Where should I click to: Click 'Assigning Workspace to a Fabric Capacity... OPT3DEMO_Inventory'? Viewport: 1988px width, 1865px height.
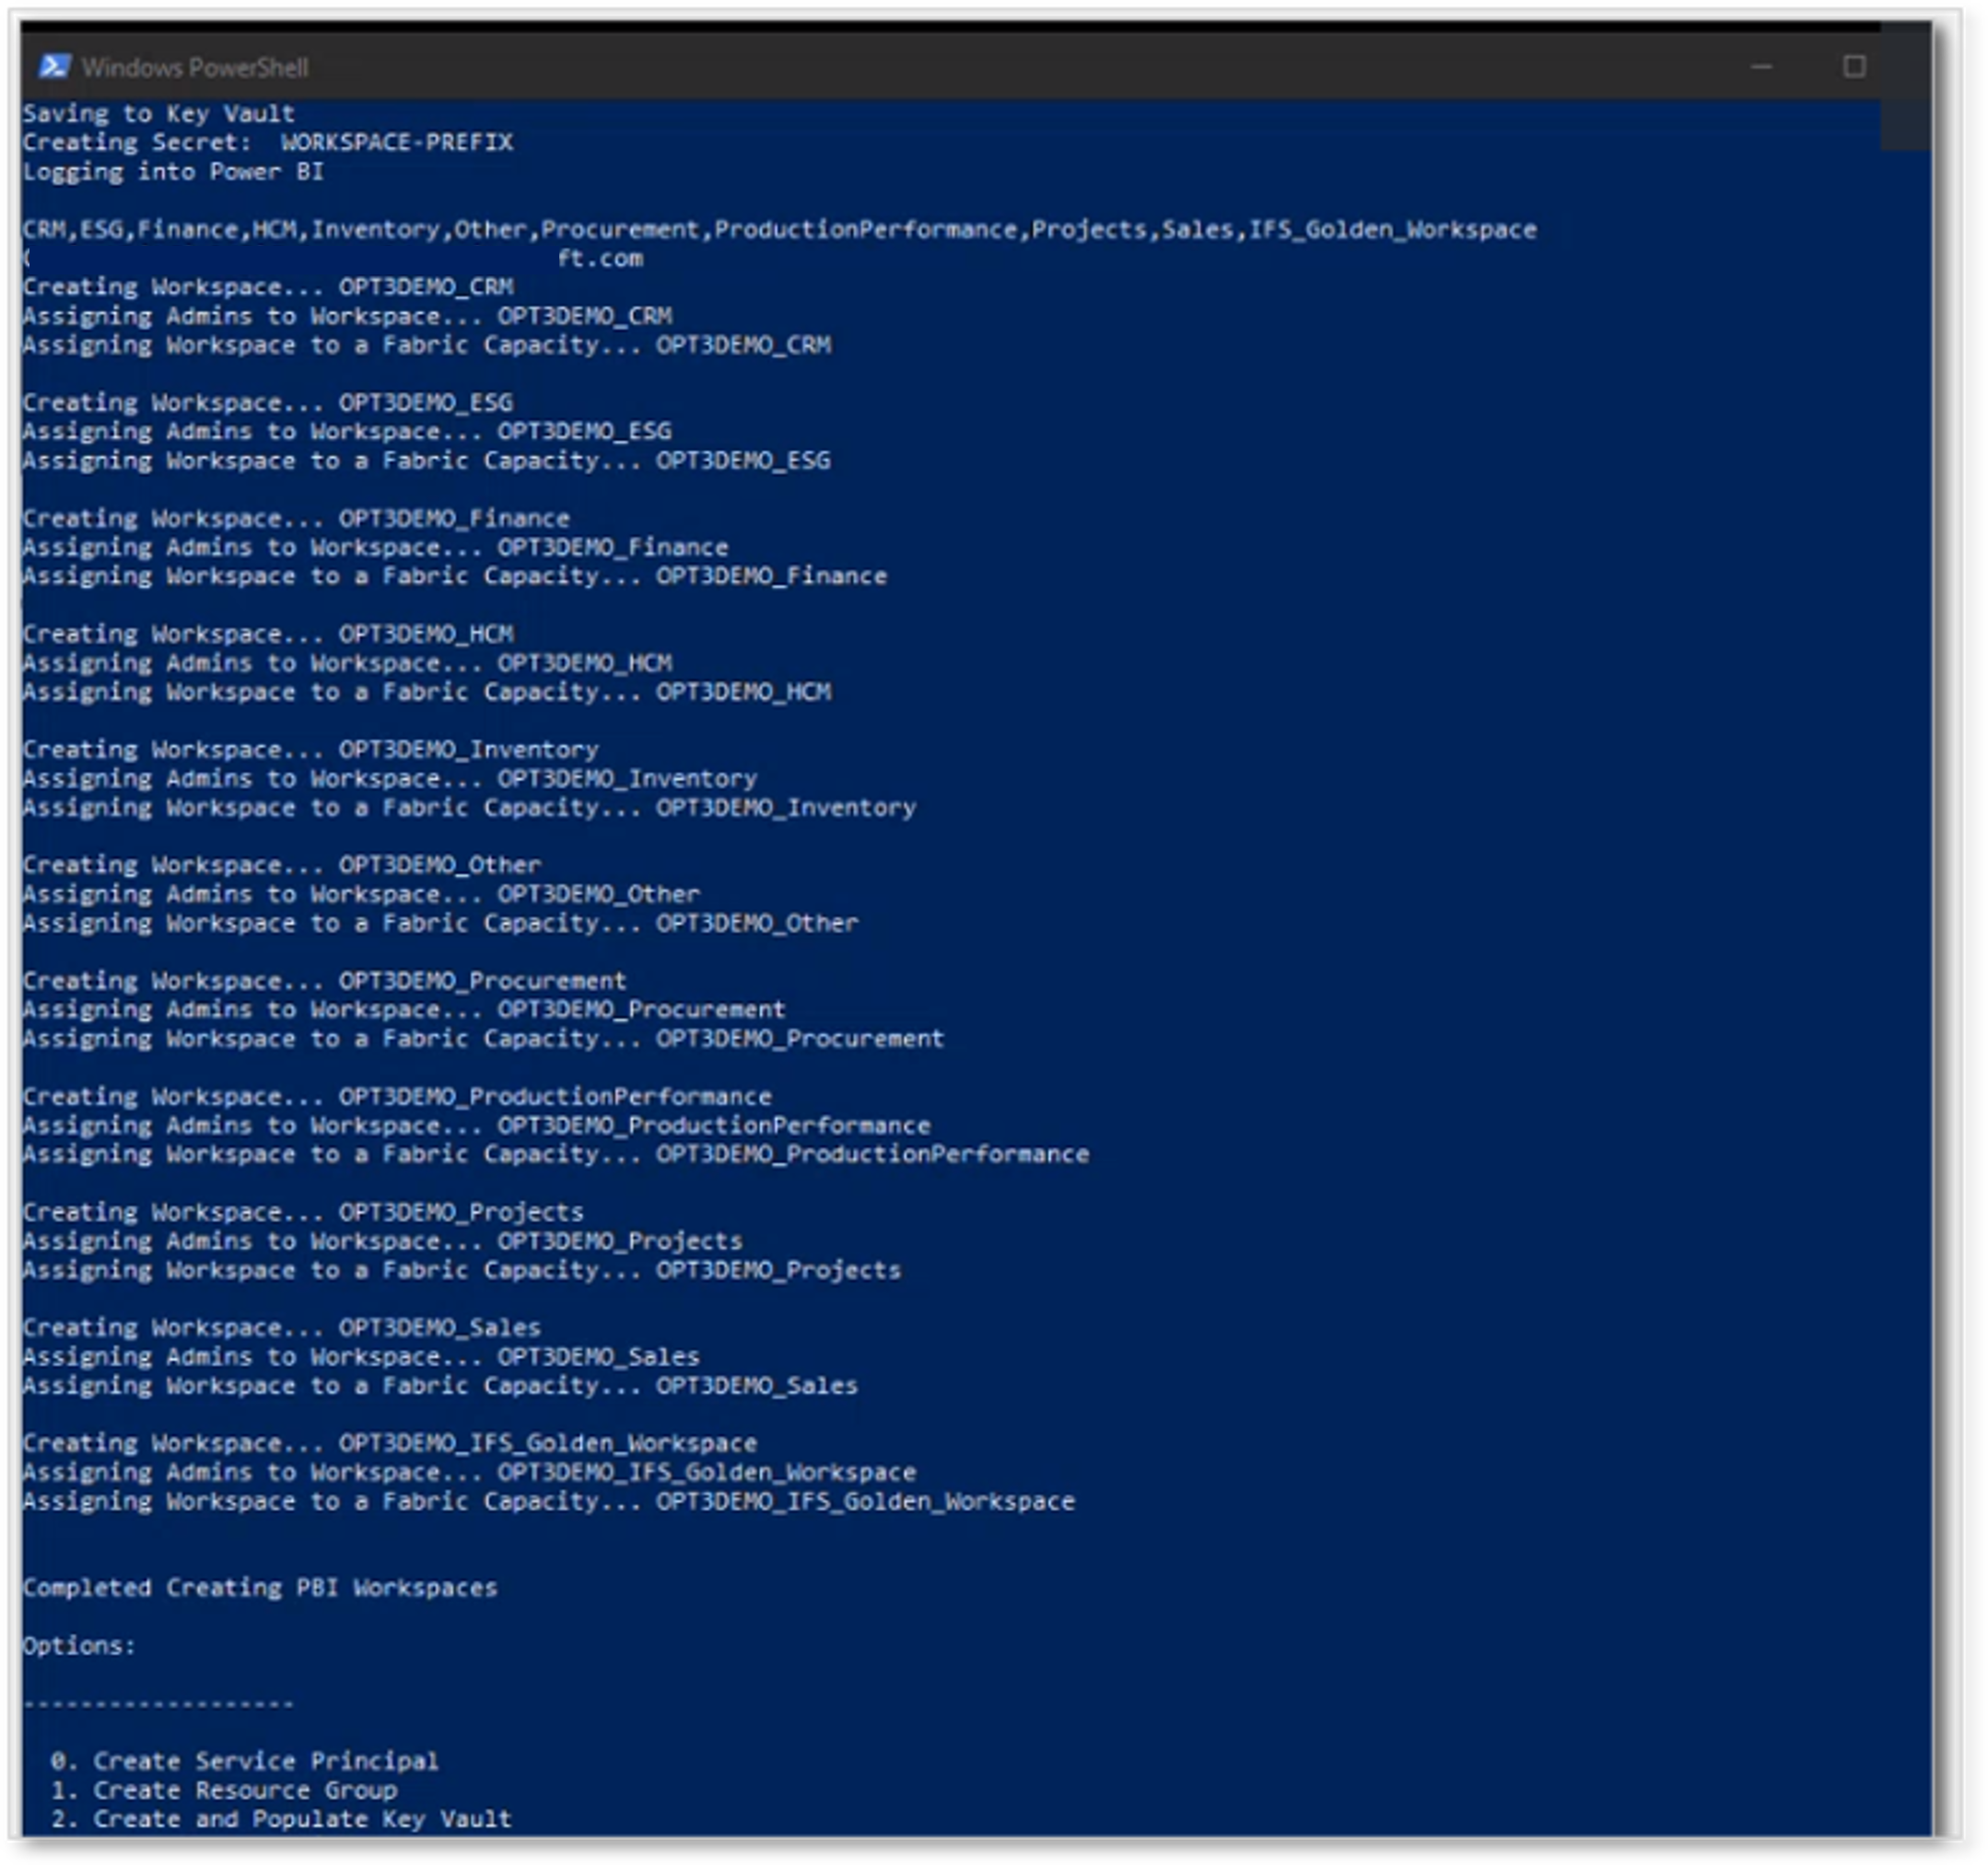click(469, 808)
